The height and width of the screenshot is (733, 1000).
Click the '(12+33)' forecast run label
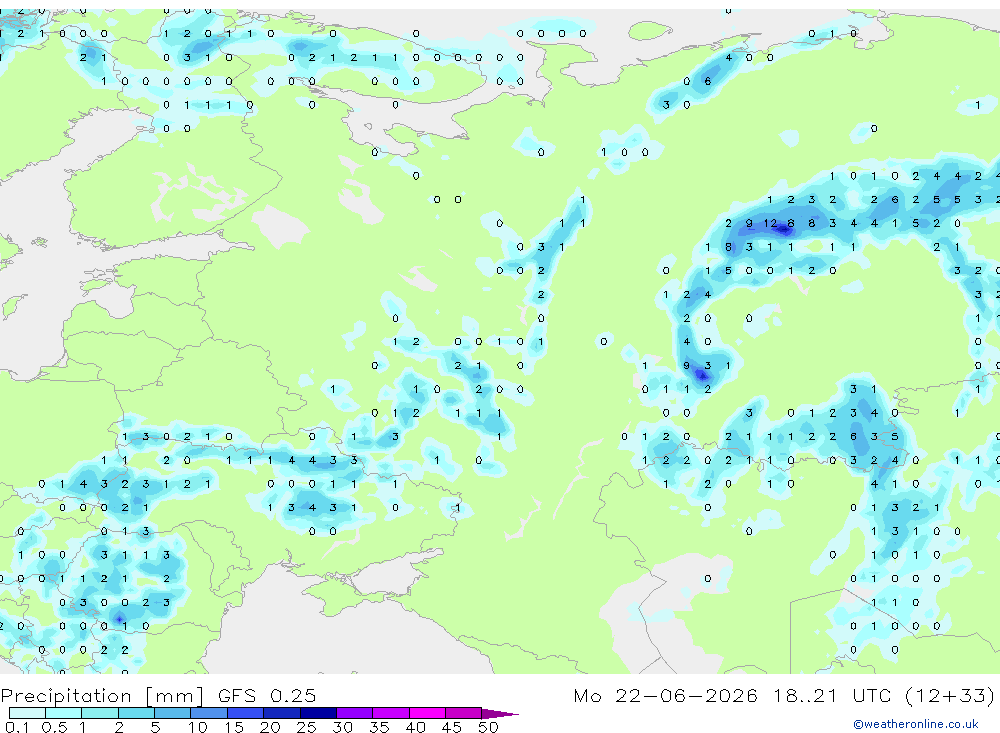tap(950, 695)
